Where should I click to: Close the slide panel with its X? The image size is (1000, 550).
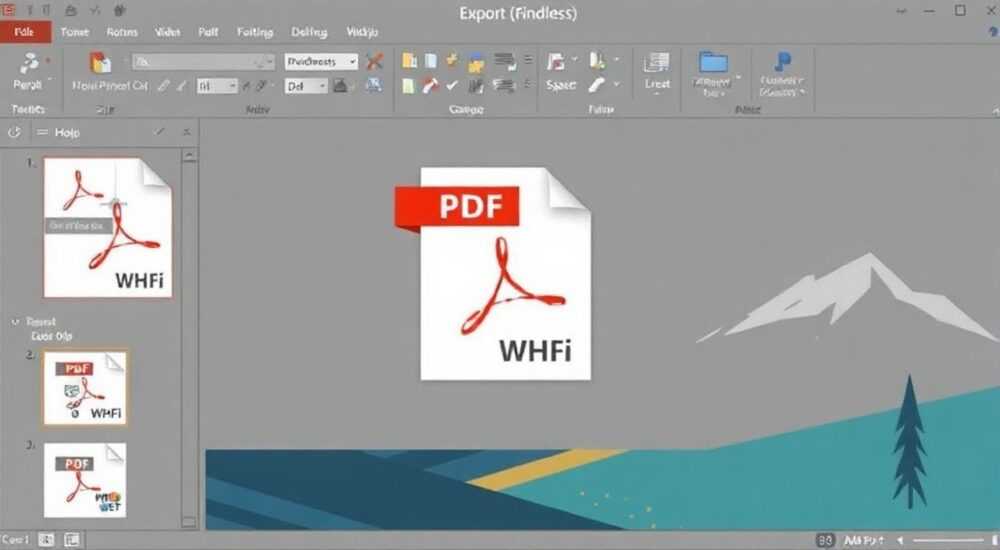186,132
